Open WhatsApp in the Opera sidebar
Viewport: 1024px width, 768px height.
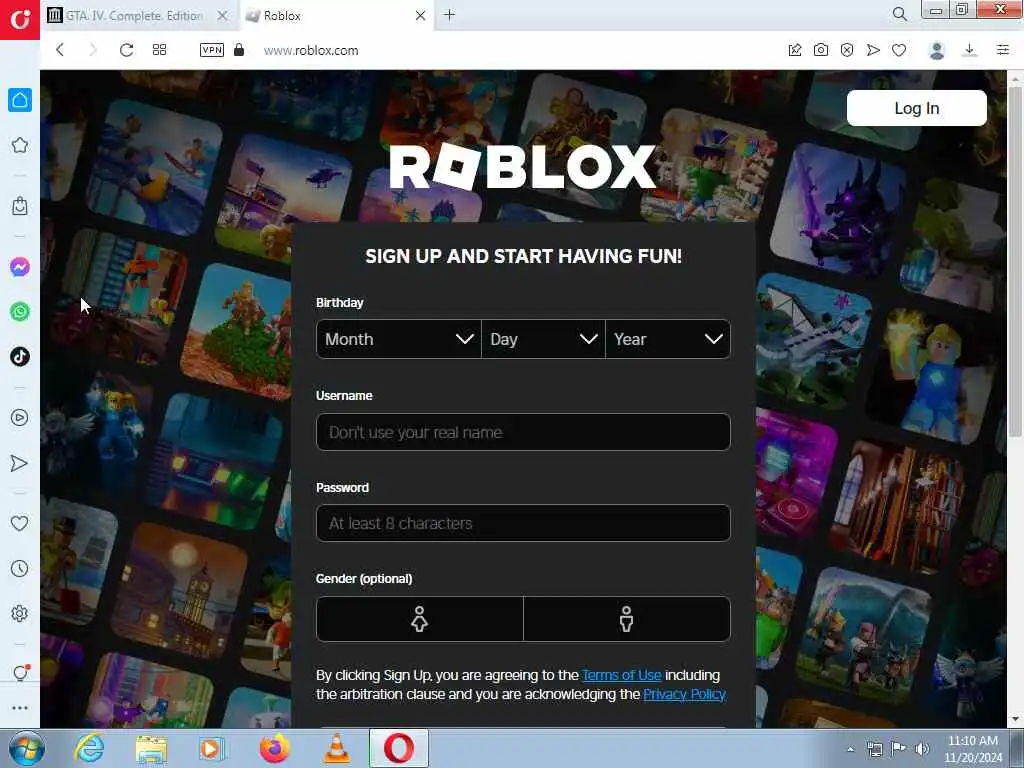point(20,312)
